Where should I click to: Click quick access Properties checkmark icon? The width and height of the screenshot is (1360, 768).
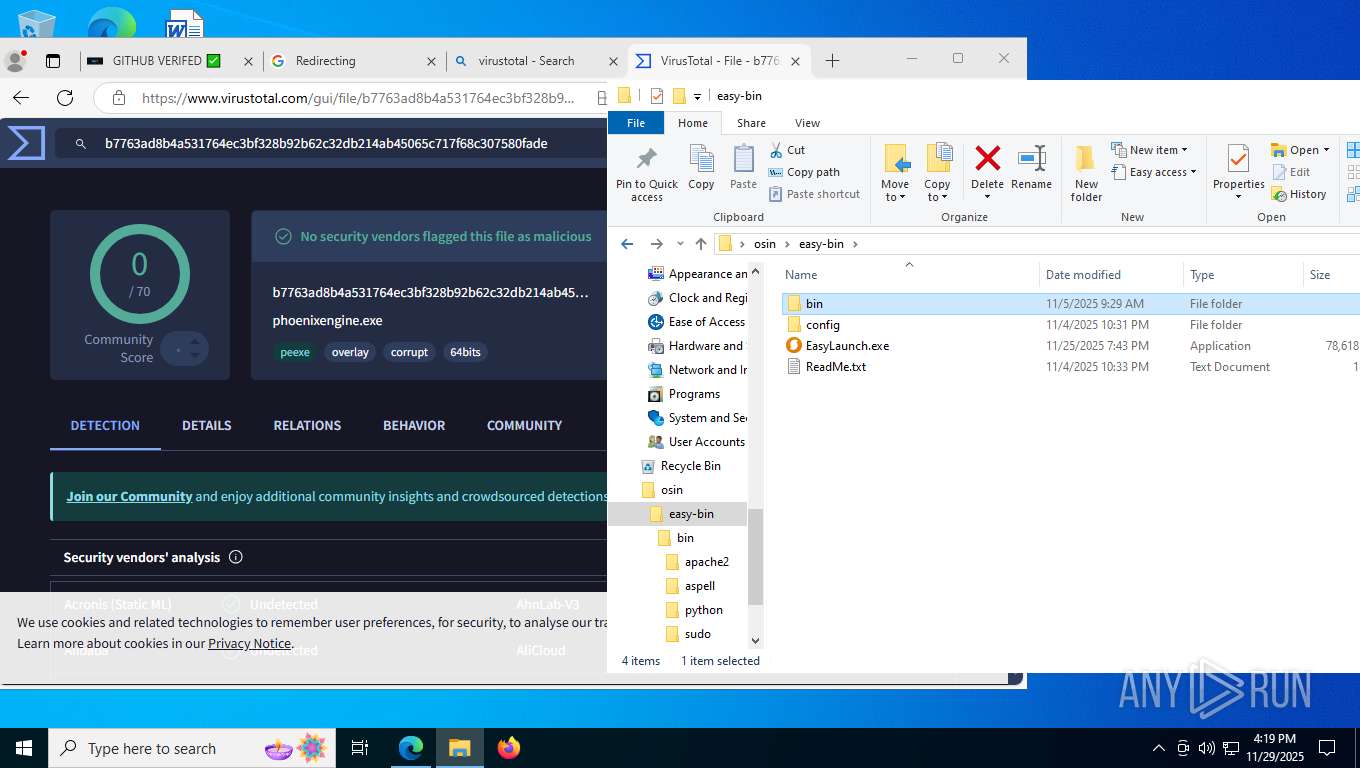[x=657, y=96]
